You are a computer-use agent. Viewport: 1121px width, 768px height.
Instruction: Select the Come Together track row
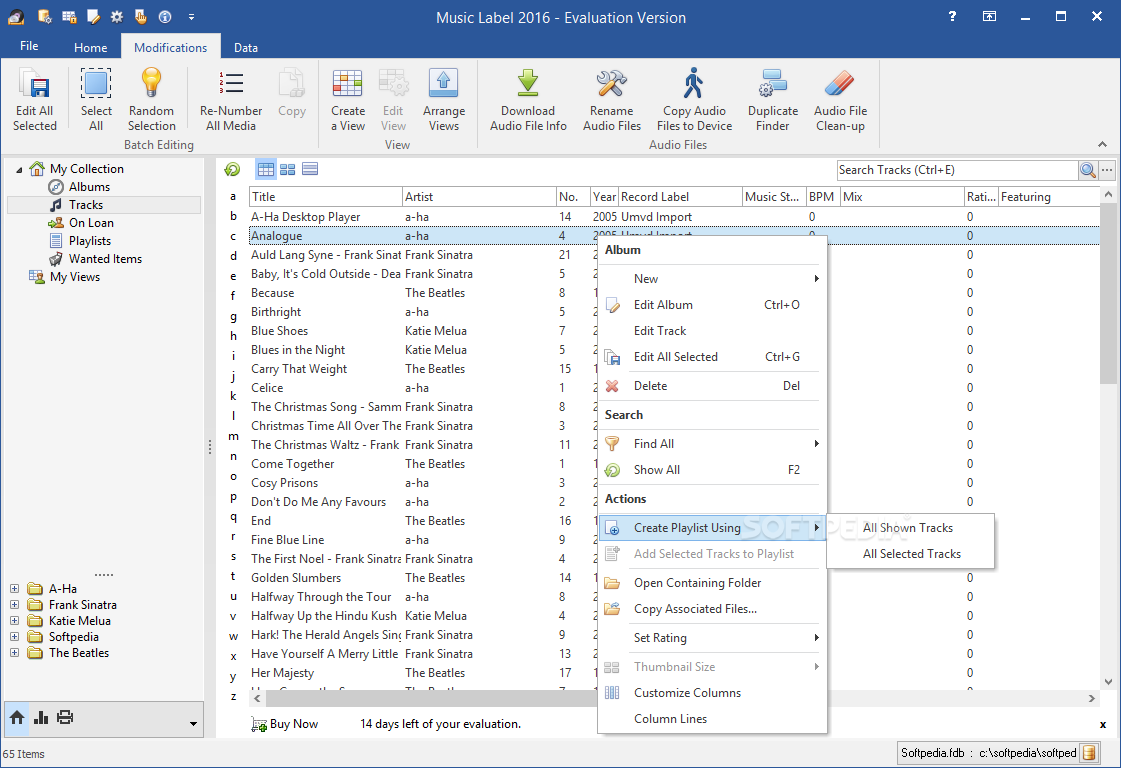click(422, 463)
